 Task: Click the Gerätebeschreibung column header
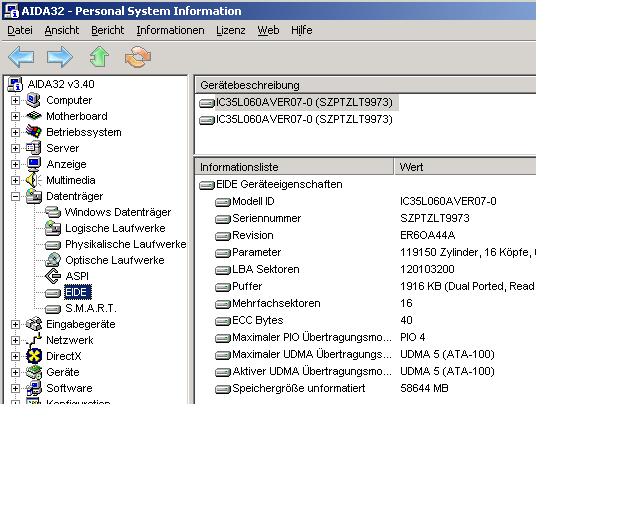[x=366, y=85]
